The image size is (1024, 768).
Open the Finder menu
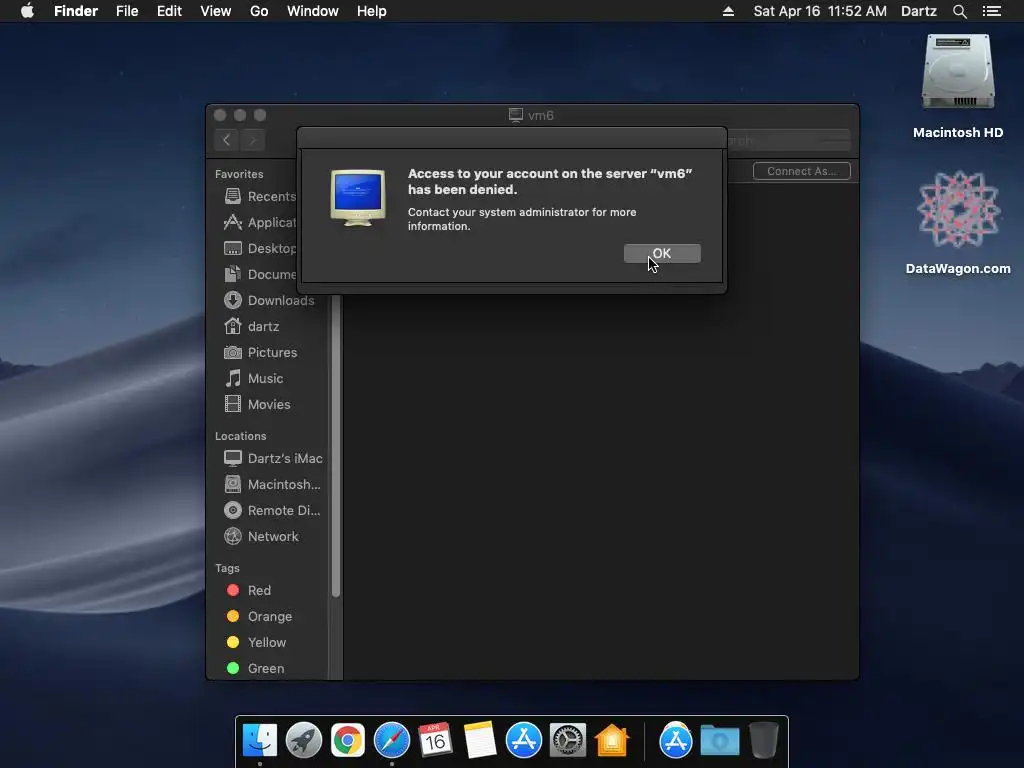[x=76, y=11]
